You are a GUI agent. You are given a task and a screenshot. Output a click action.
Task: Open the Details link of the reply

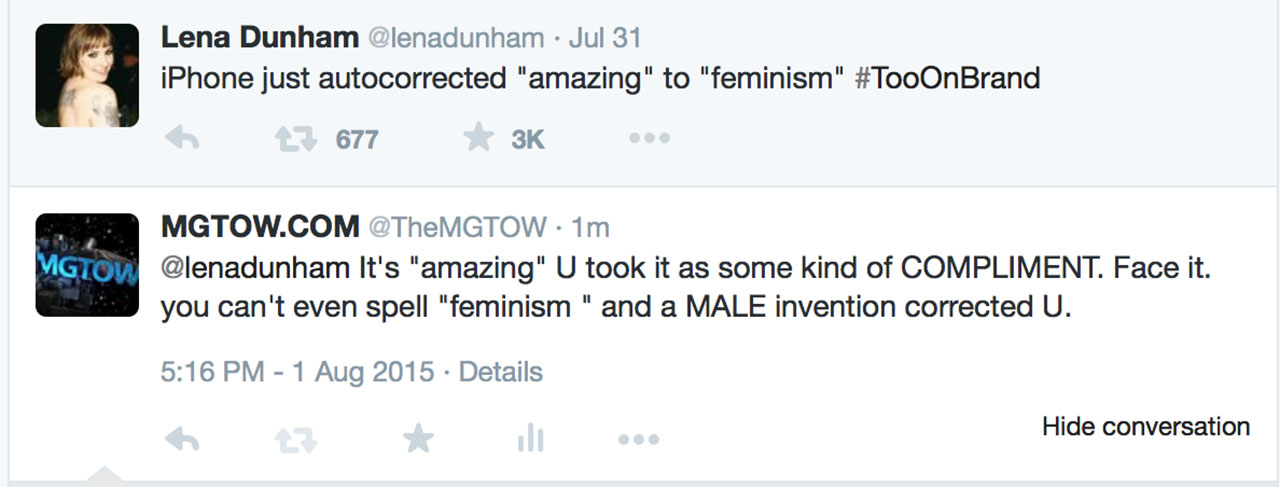pyautogui.click(x=500, y=373)
